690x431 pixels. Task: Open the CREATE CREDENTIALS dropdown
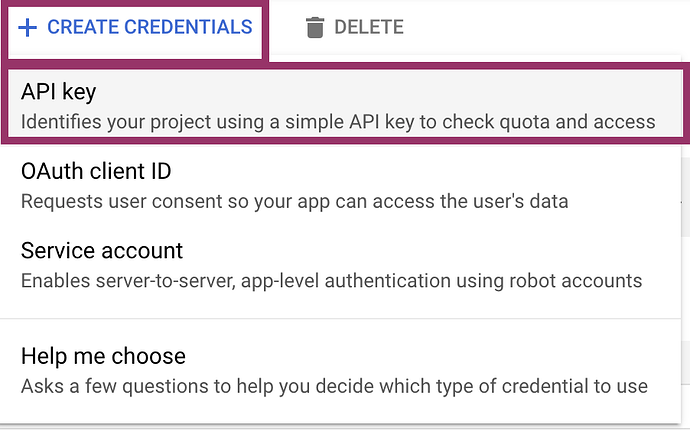click(136, 28)
